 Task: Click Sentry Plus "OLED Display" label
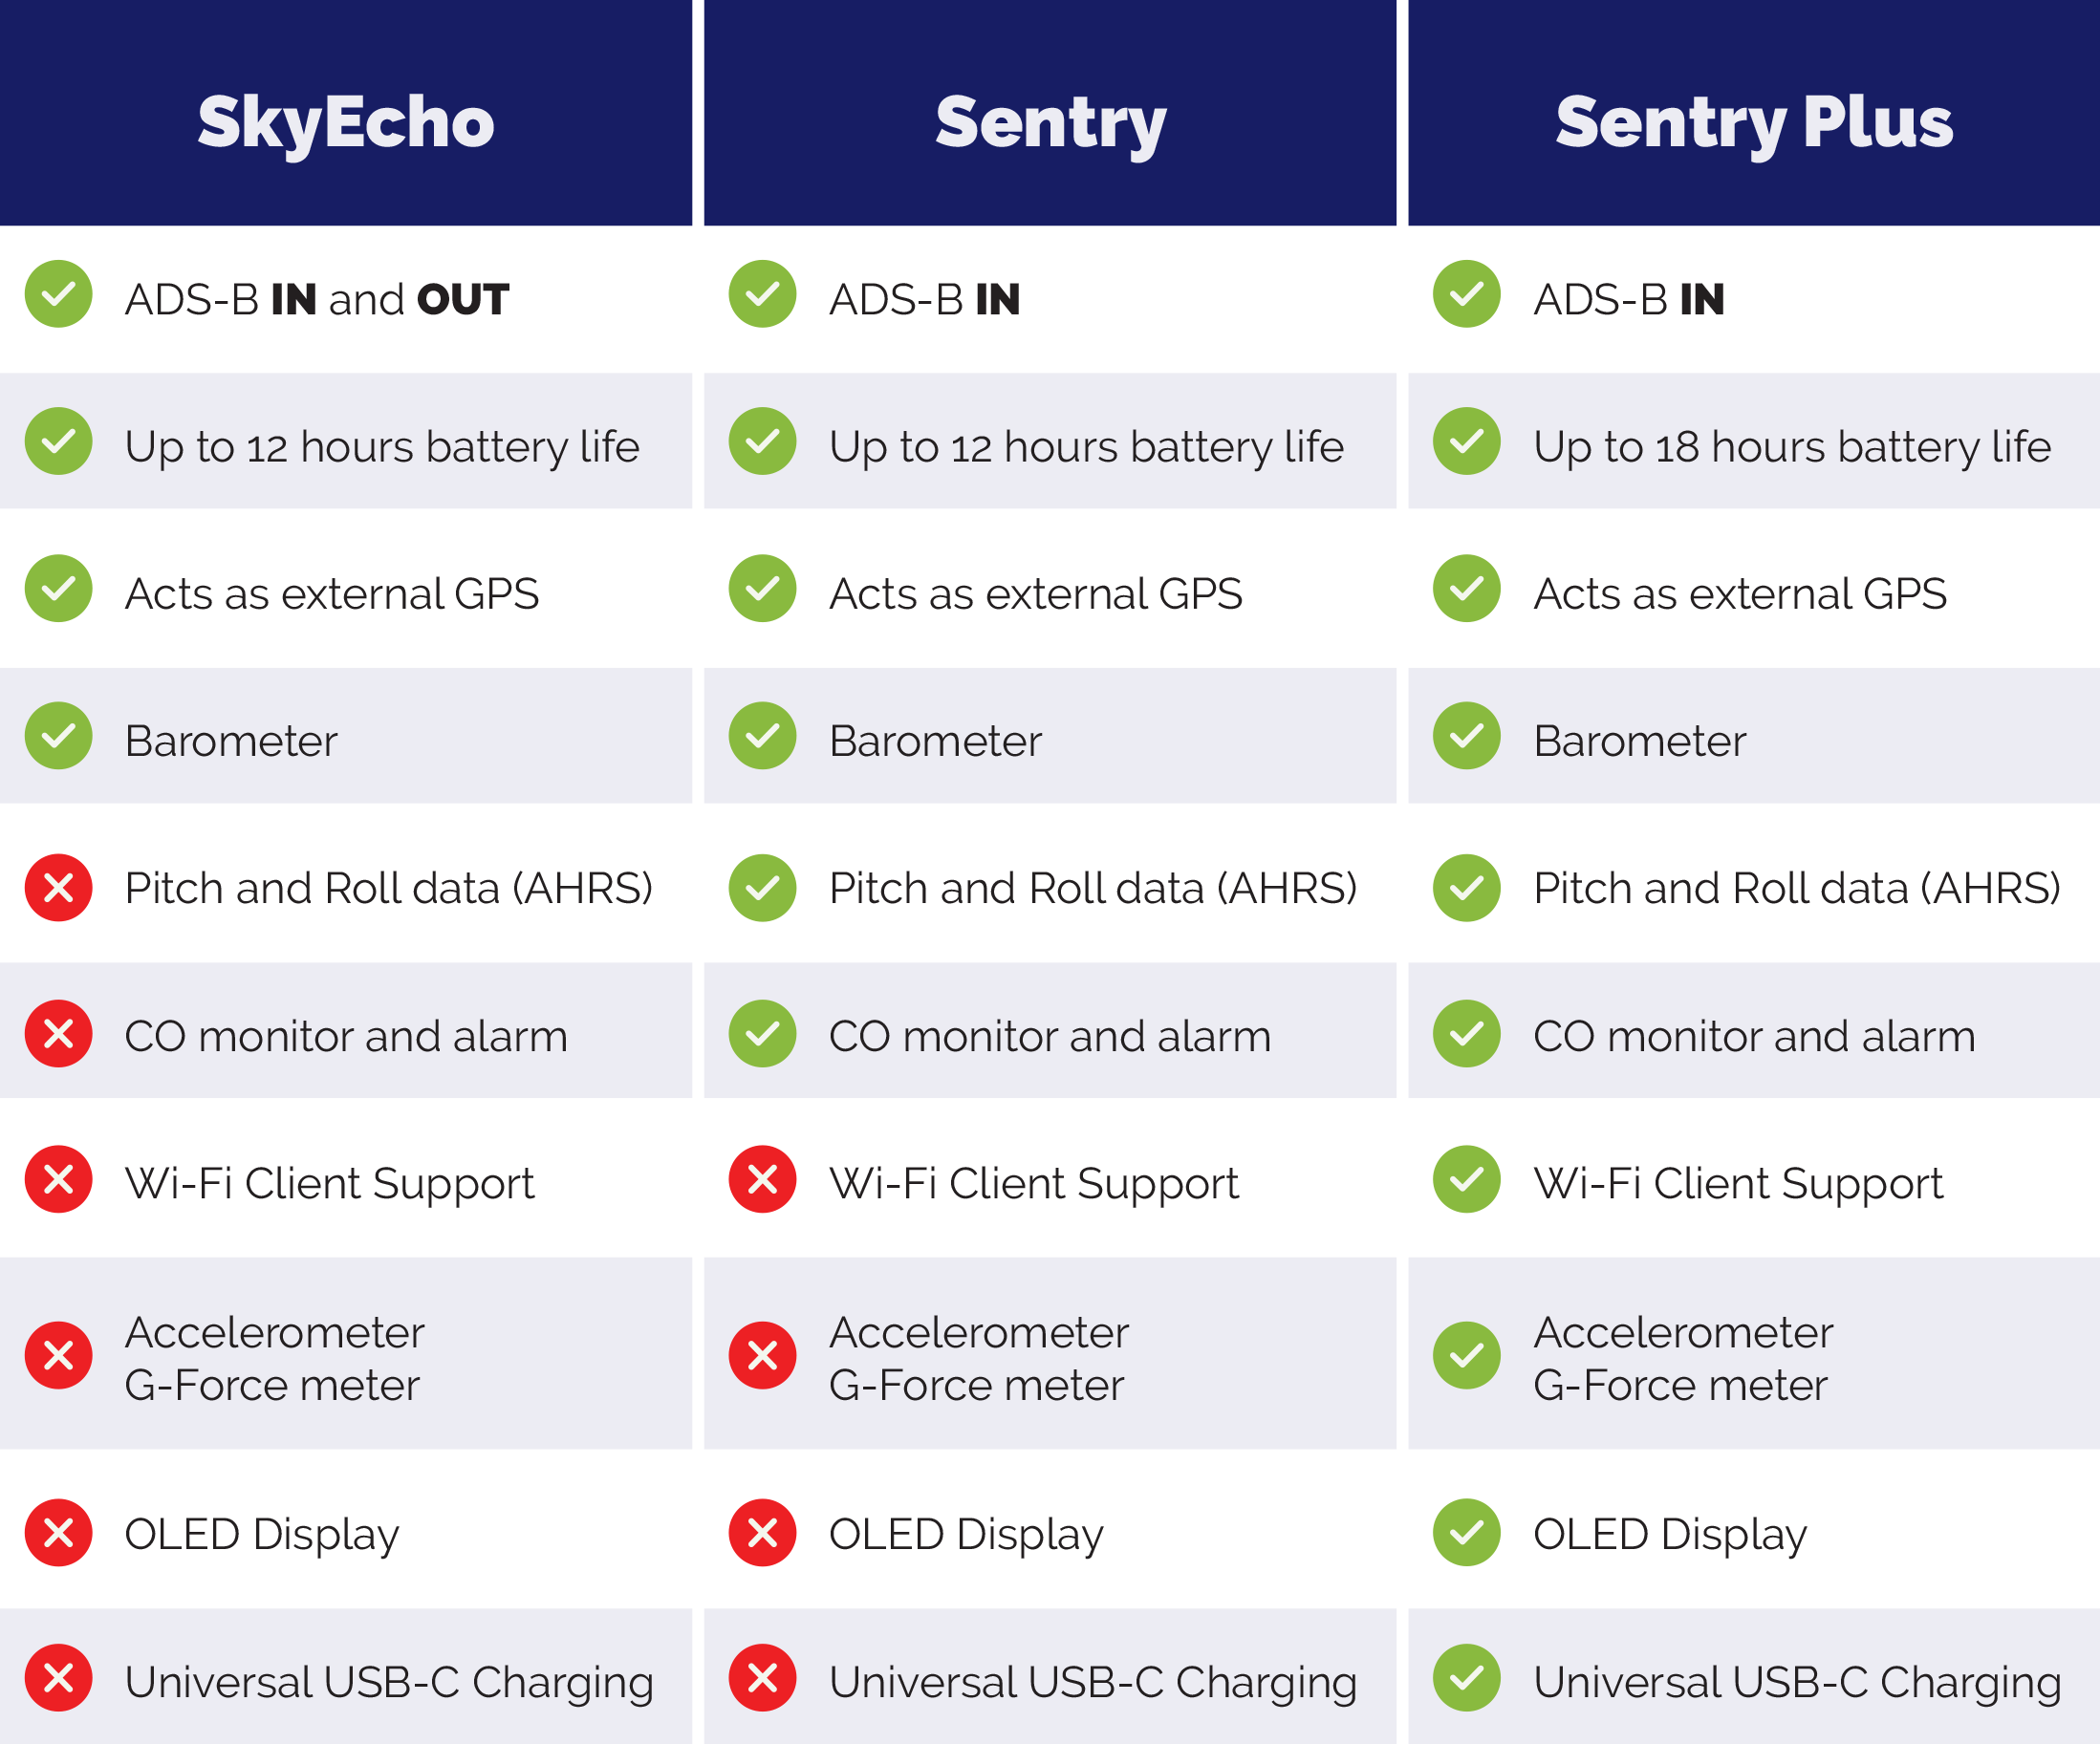click(1670, 1534)
